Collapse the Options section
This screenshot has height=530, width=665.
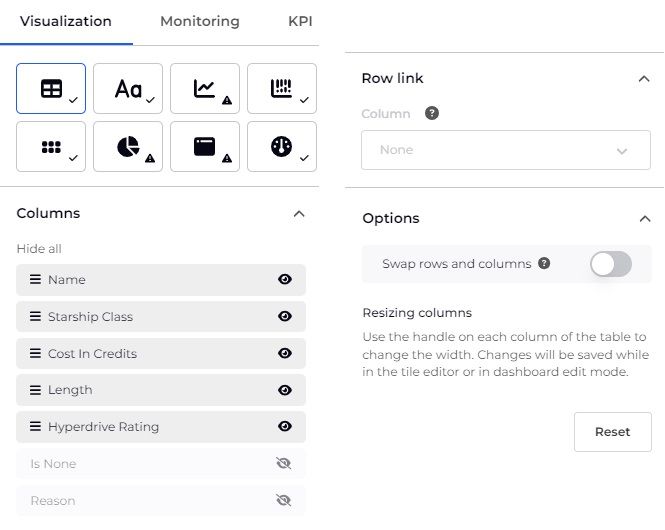click(x=645, y=219)
